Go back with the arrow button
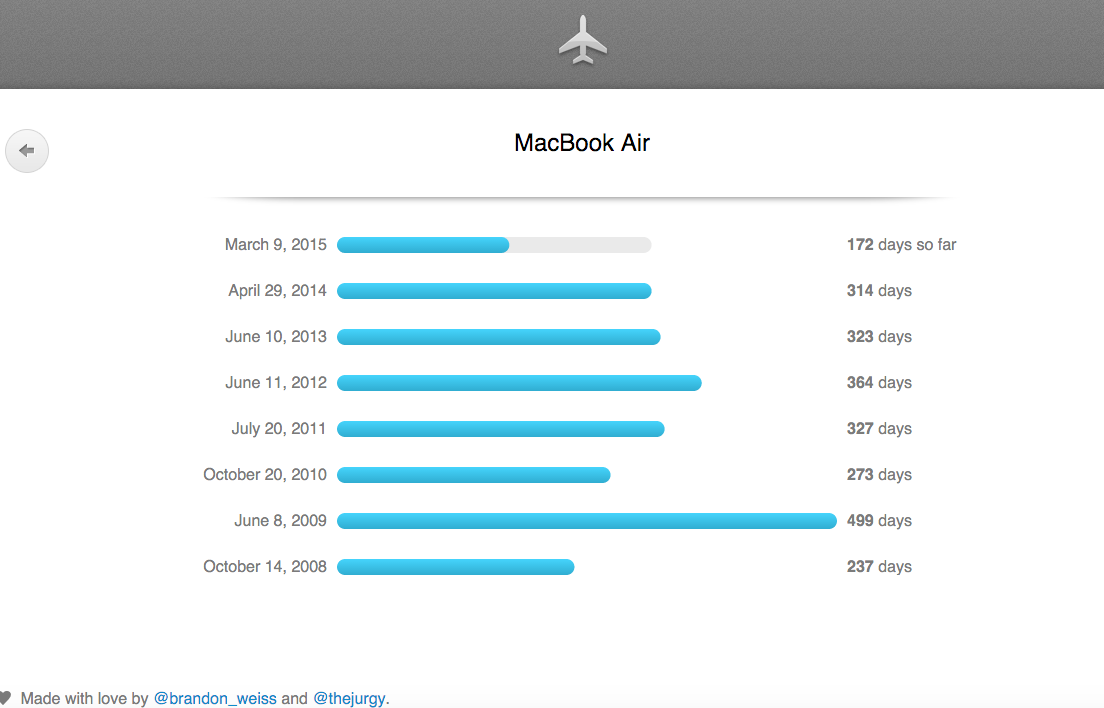 (27, 151)
